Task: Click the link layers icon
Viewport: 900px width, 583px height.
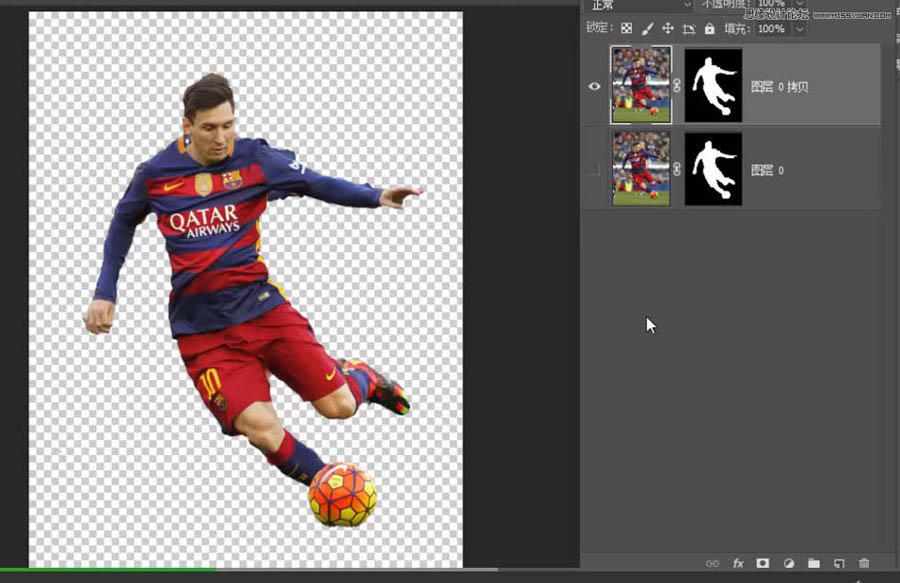Action: [712, 564]
